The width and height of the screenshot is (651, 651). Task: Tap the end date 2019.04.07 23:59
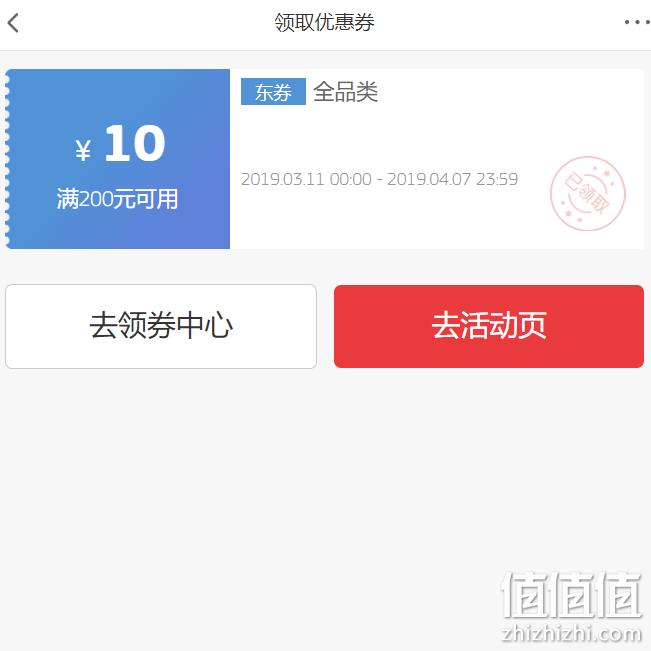[x=453, y=179]
